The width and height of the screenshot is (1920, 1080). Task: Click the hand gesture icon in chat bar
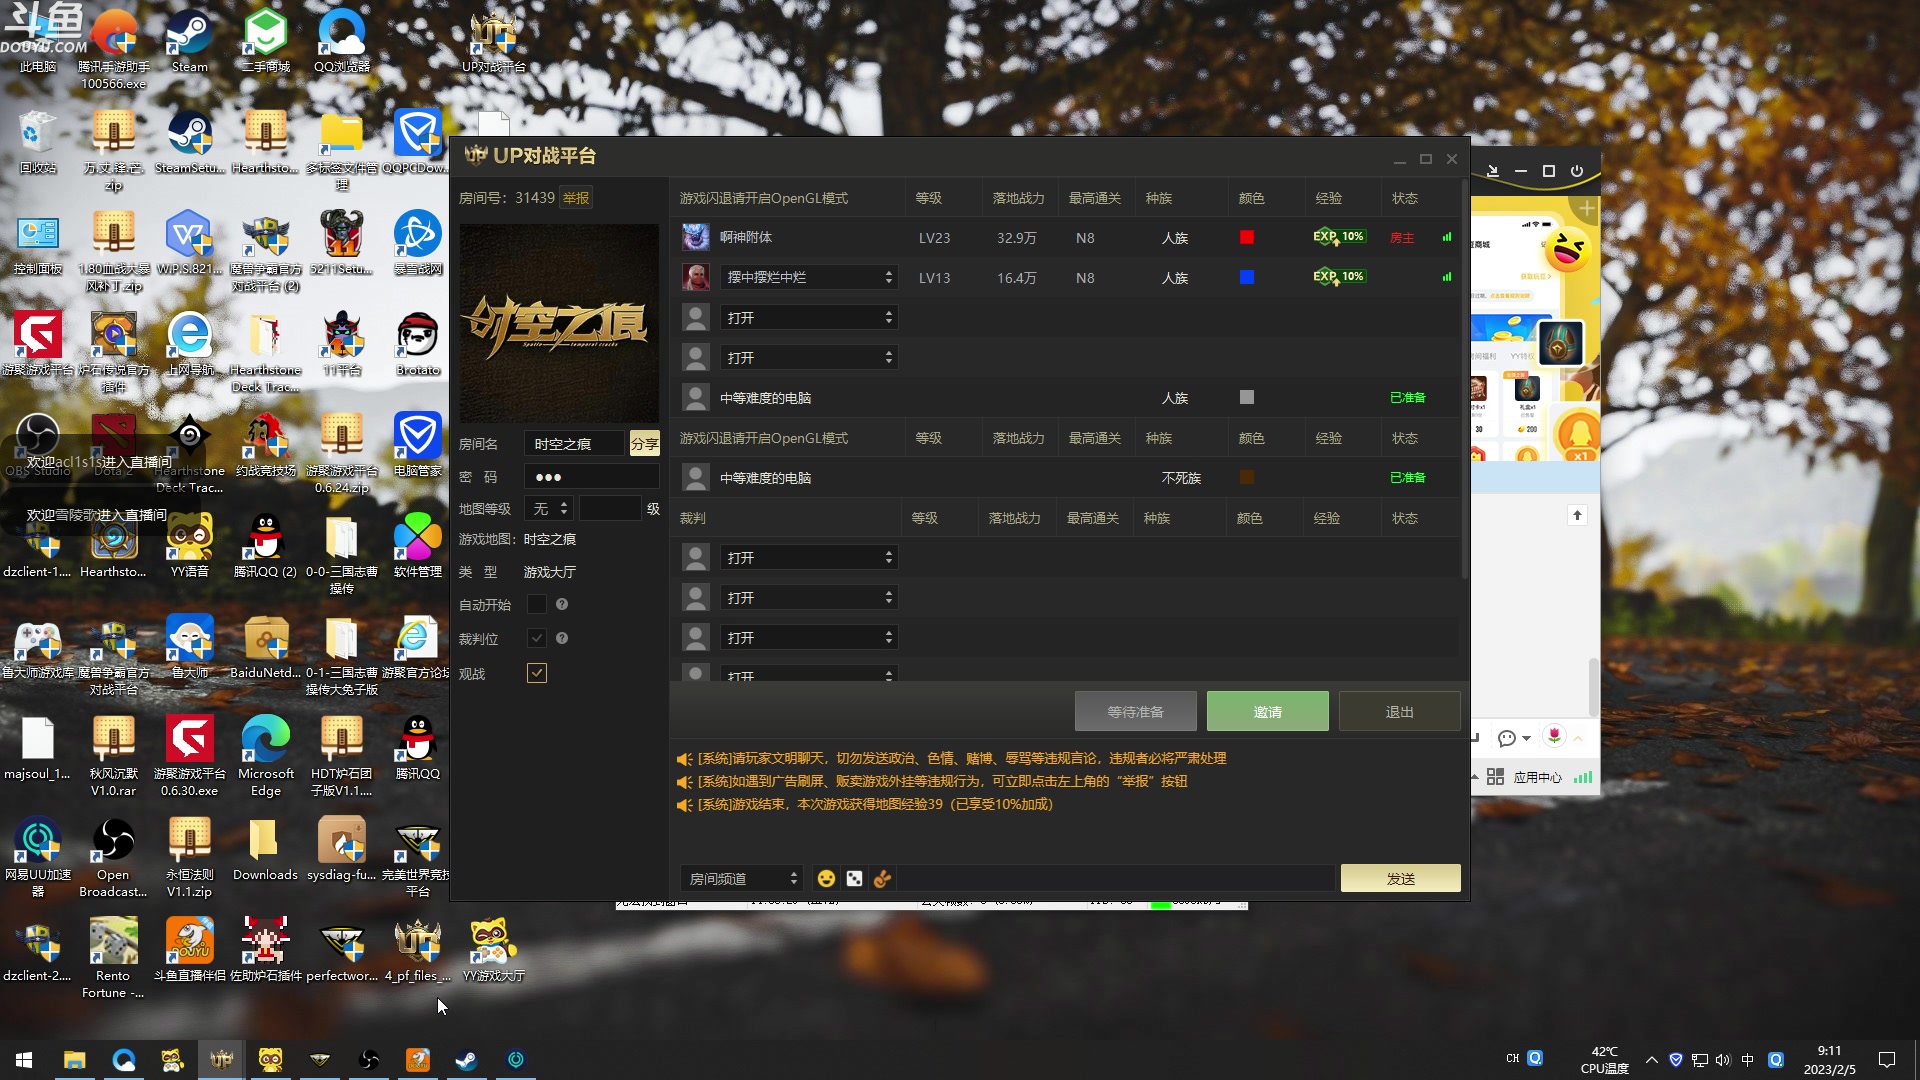click(x=882, y=878)
